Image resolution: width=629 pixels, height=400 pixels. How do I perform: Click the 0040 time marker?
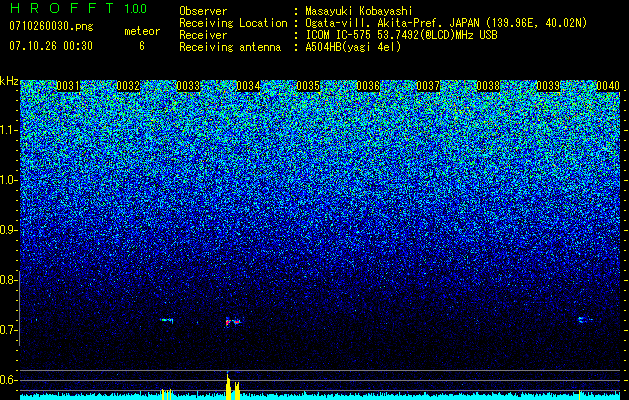tap(608, 86)
